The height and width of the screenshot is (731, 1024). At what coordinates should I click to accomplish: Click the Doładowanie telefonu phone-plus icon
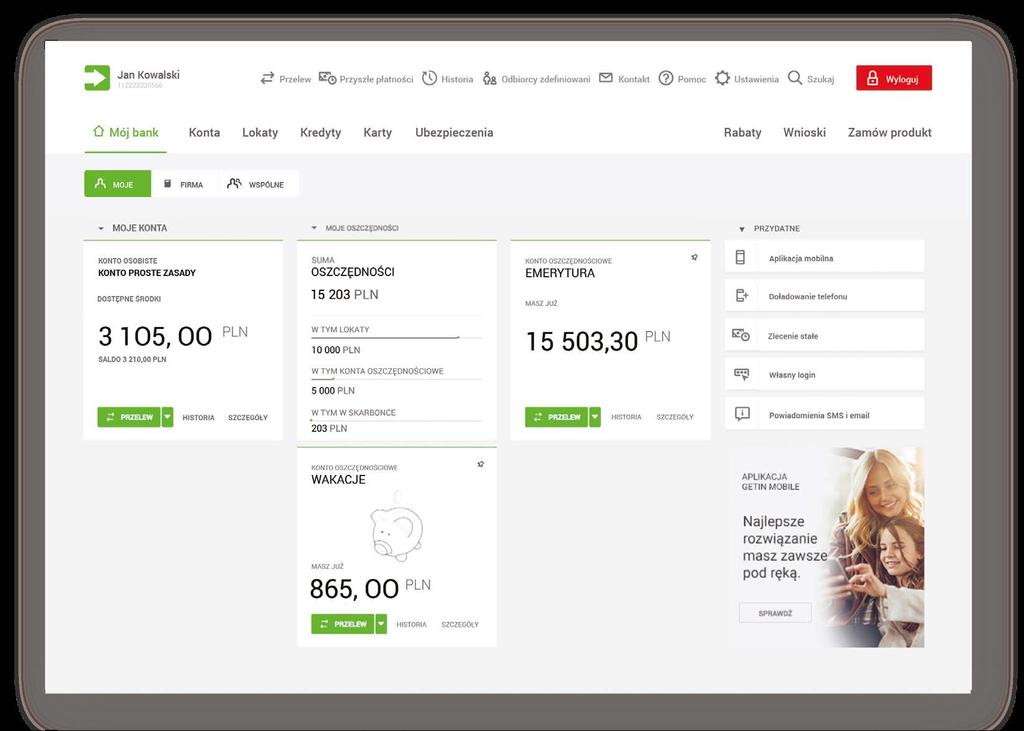point(742,296)
